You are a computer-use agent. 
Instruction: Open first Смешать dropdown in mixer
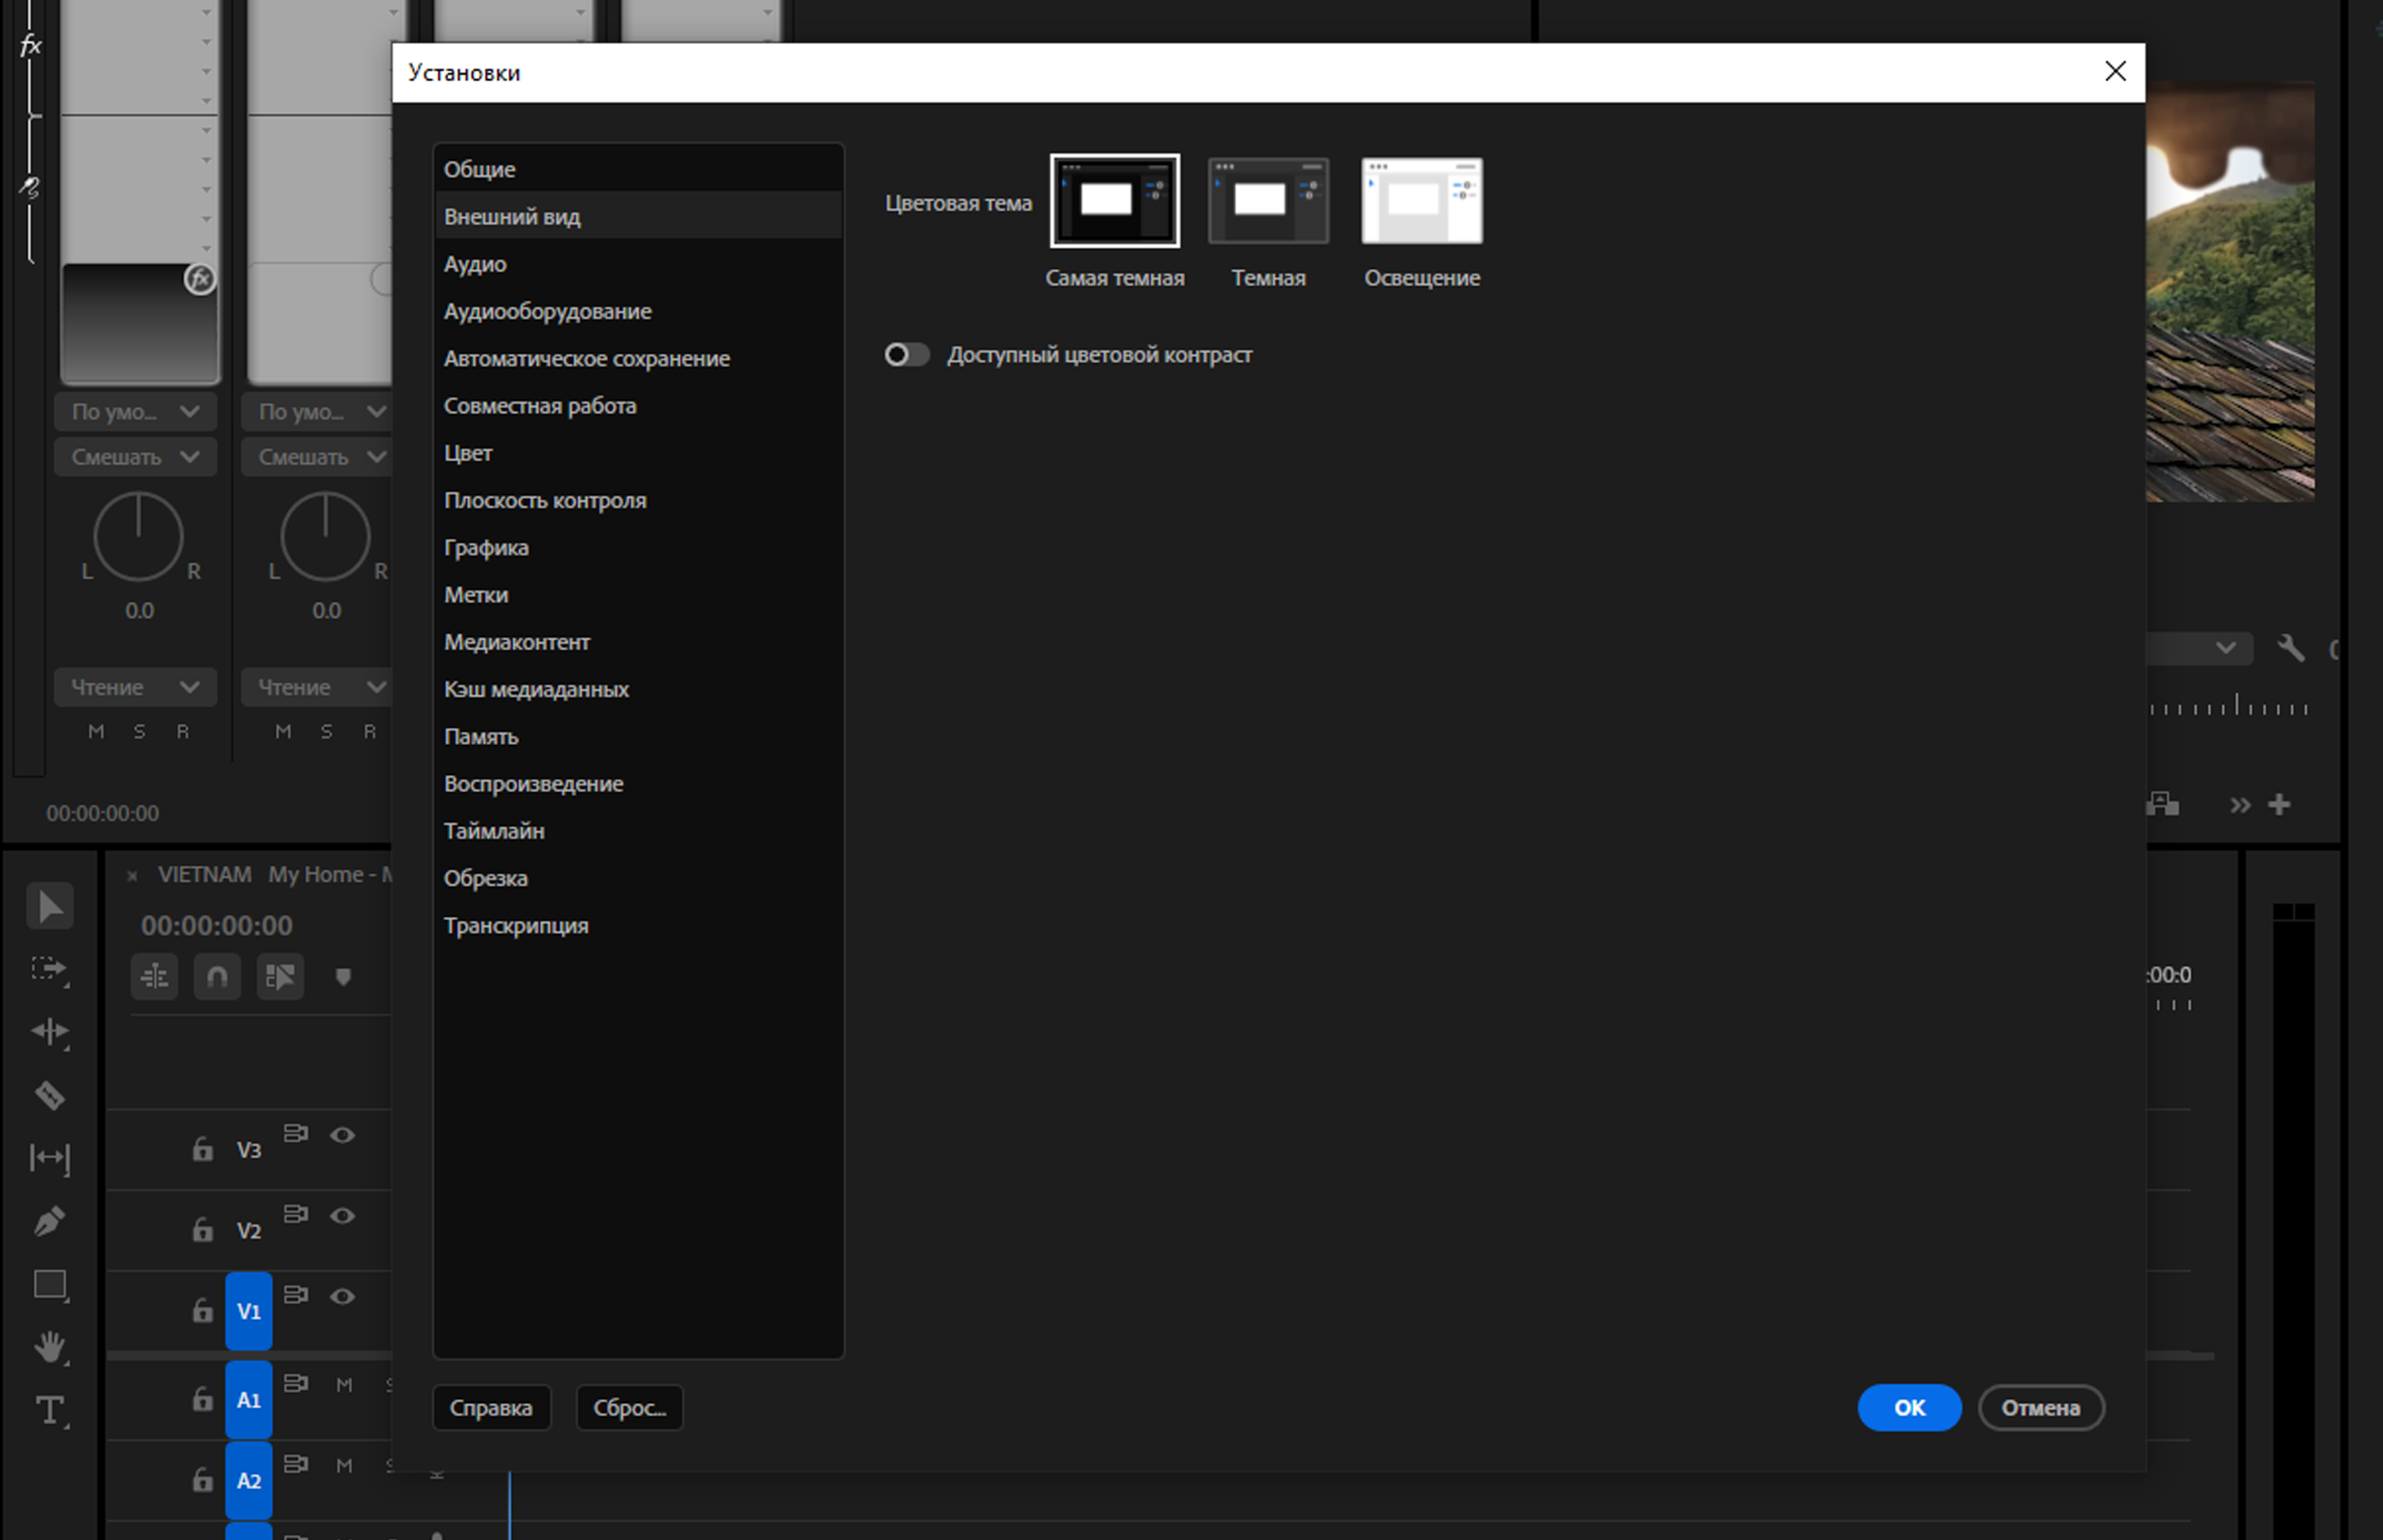click(135, 457)
